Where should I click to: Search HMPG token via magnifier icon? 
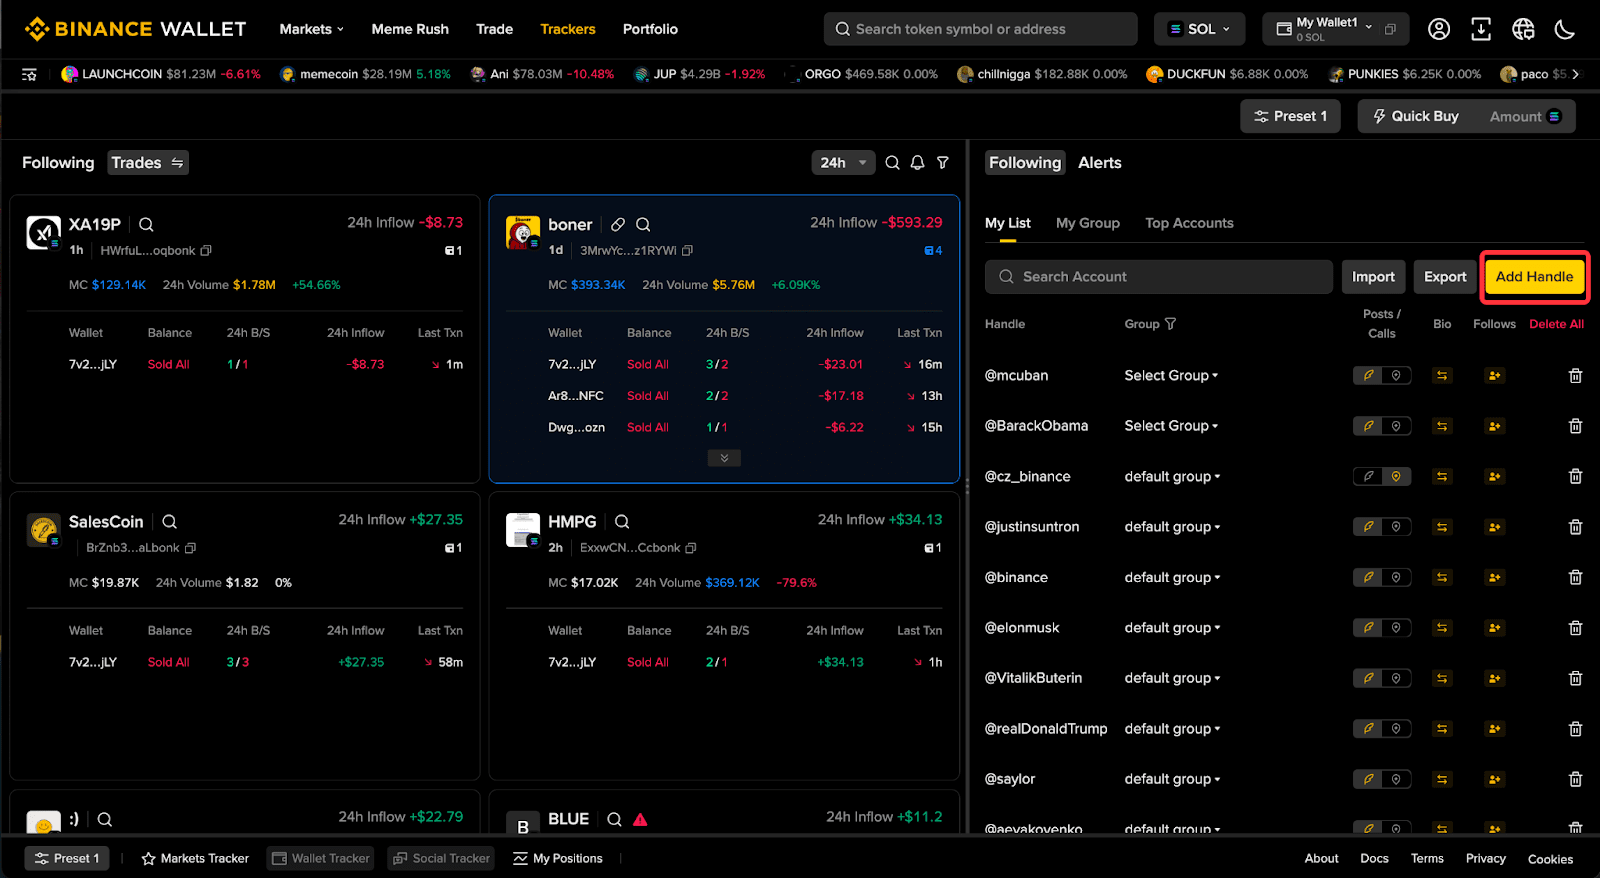tap(622, 521)
